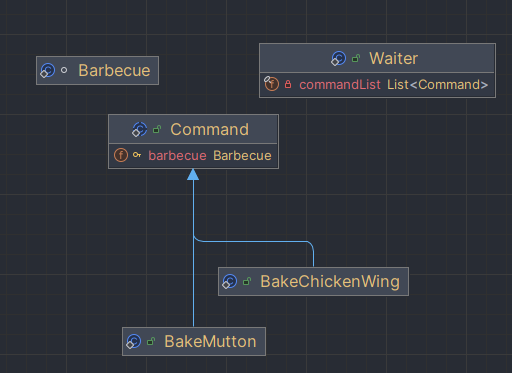Click the green public lock in Waiter

point(356,59)
